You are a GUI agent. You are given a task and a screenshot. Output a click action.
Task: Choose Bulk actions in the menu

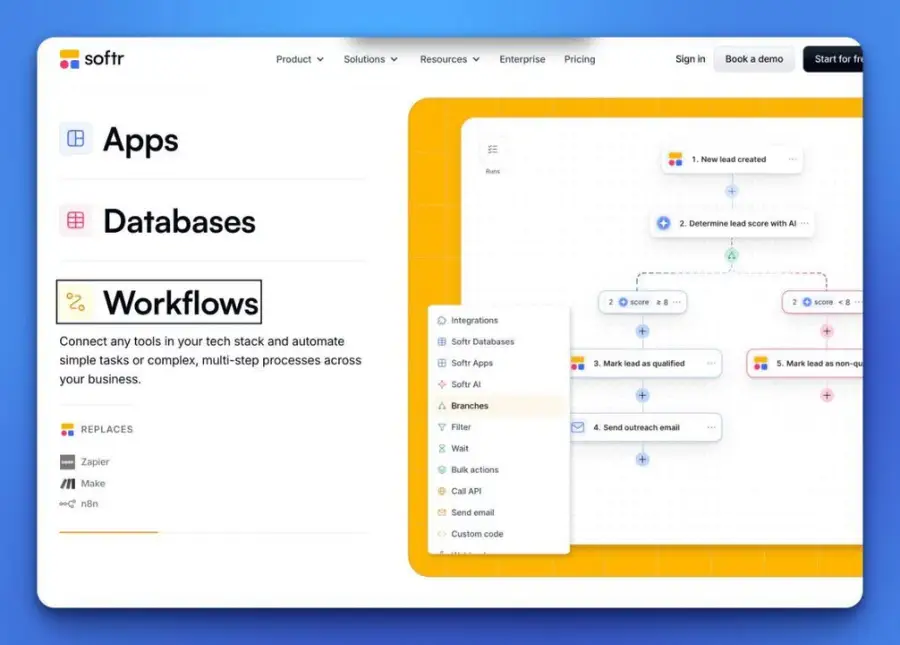coord(498,469)
